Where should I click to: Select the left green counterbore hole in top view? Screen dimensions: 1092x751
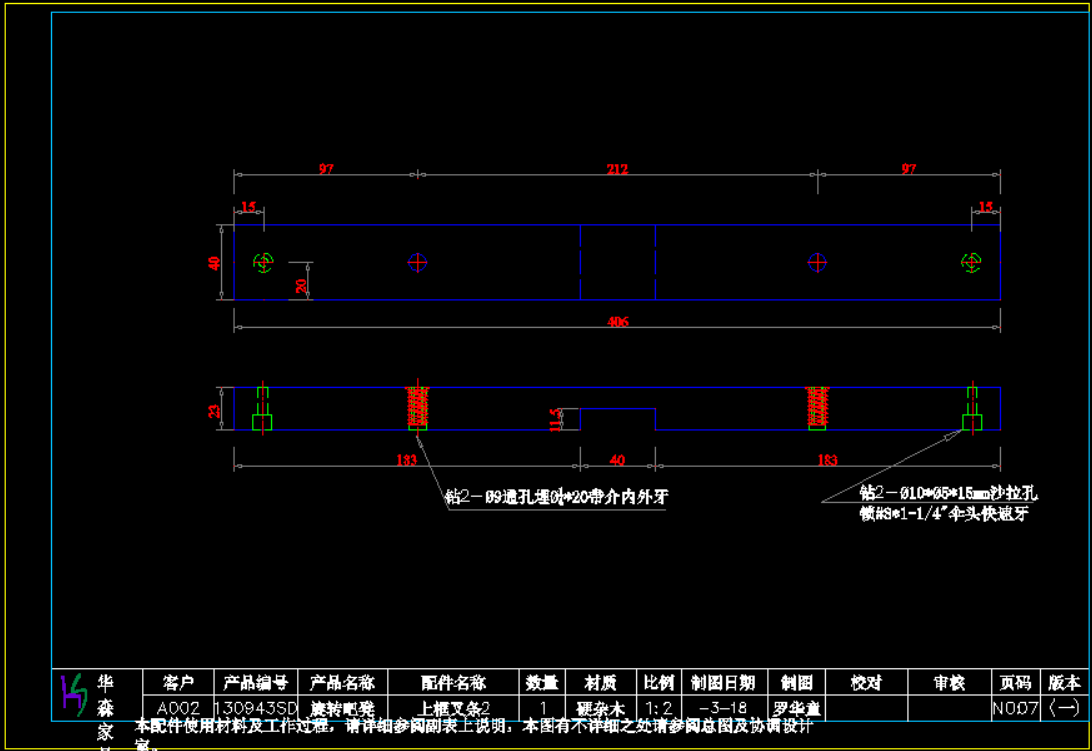click(x=263, y=262)
